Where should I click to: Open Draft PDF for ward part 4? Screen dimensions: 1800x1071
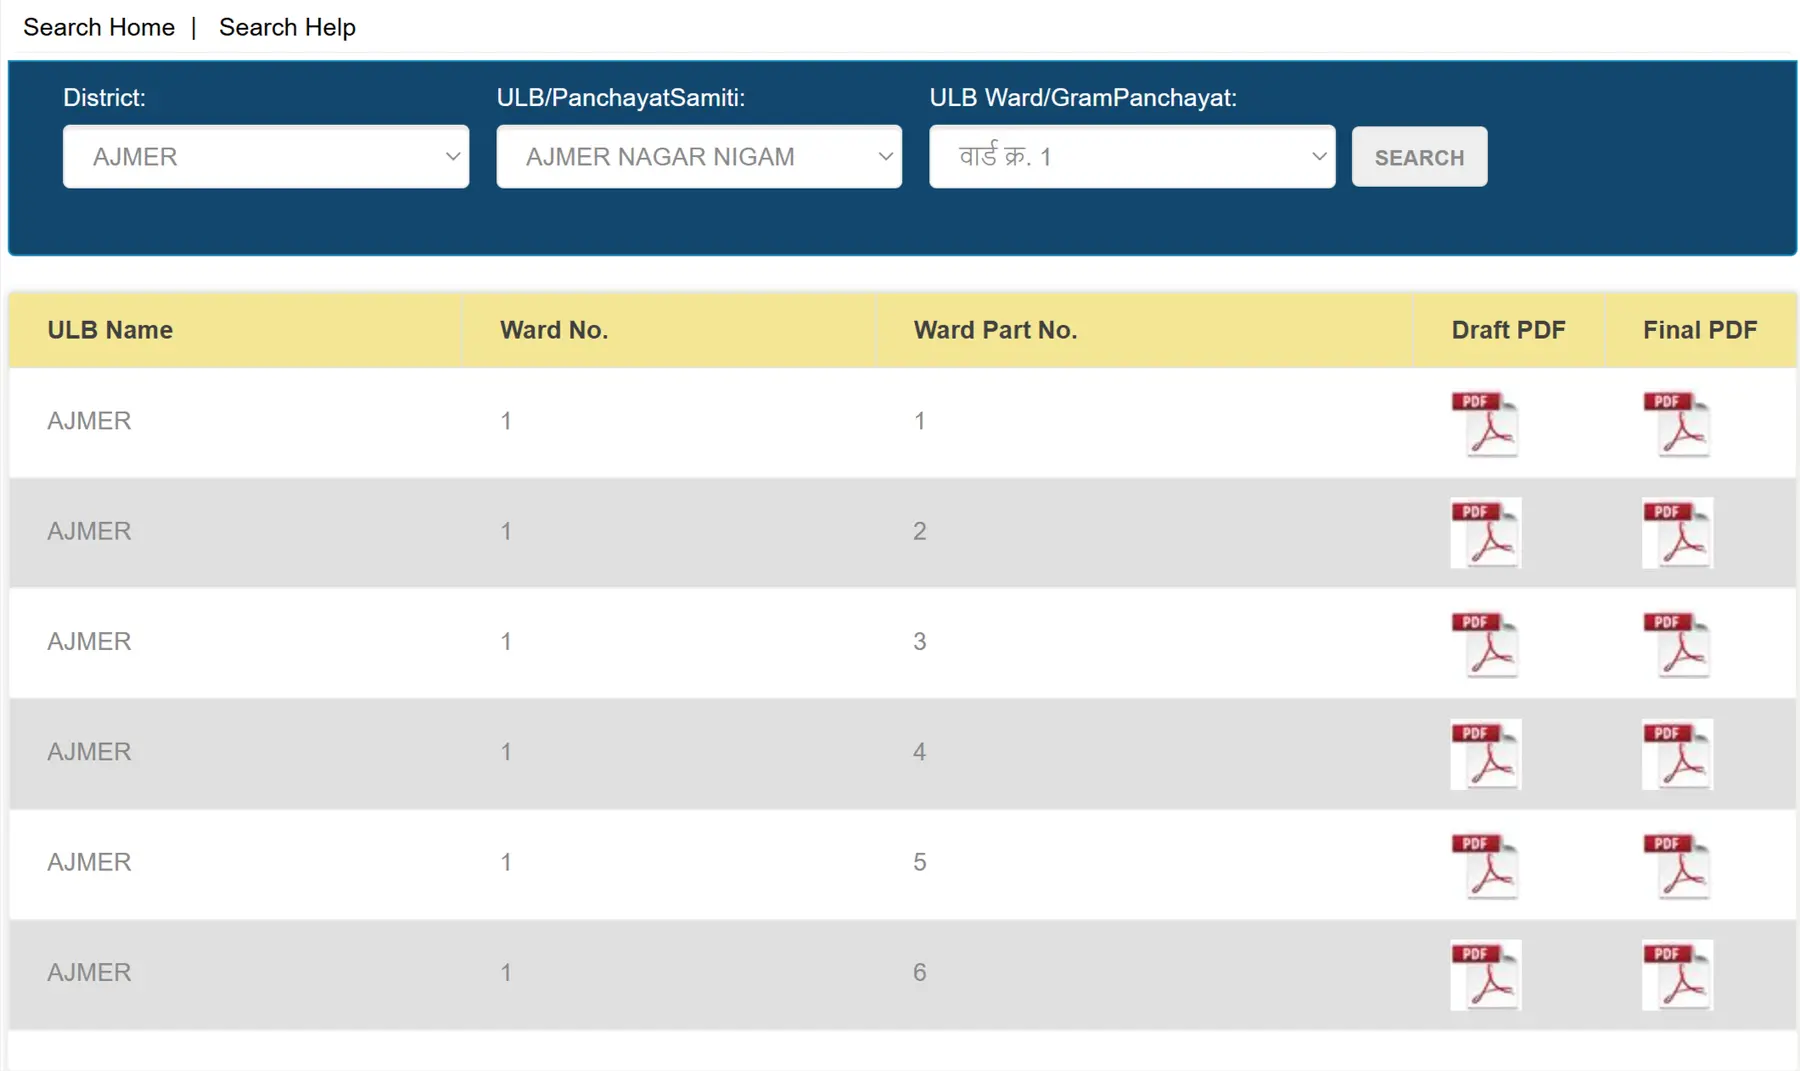tap(1485, 754)
